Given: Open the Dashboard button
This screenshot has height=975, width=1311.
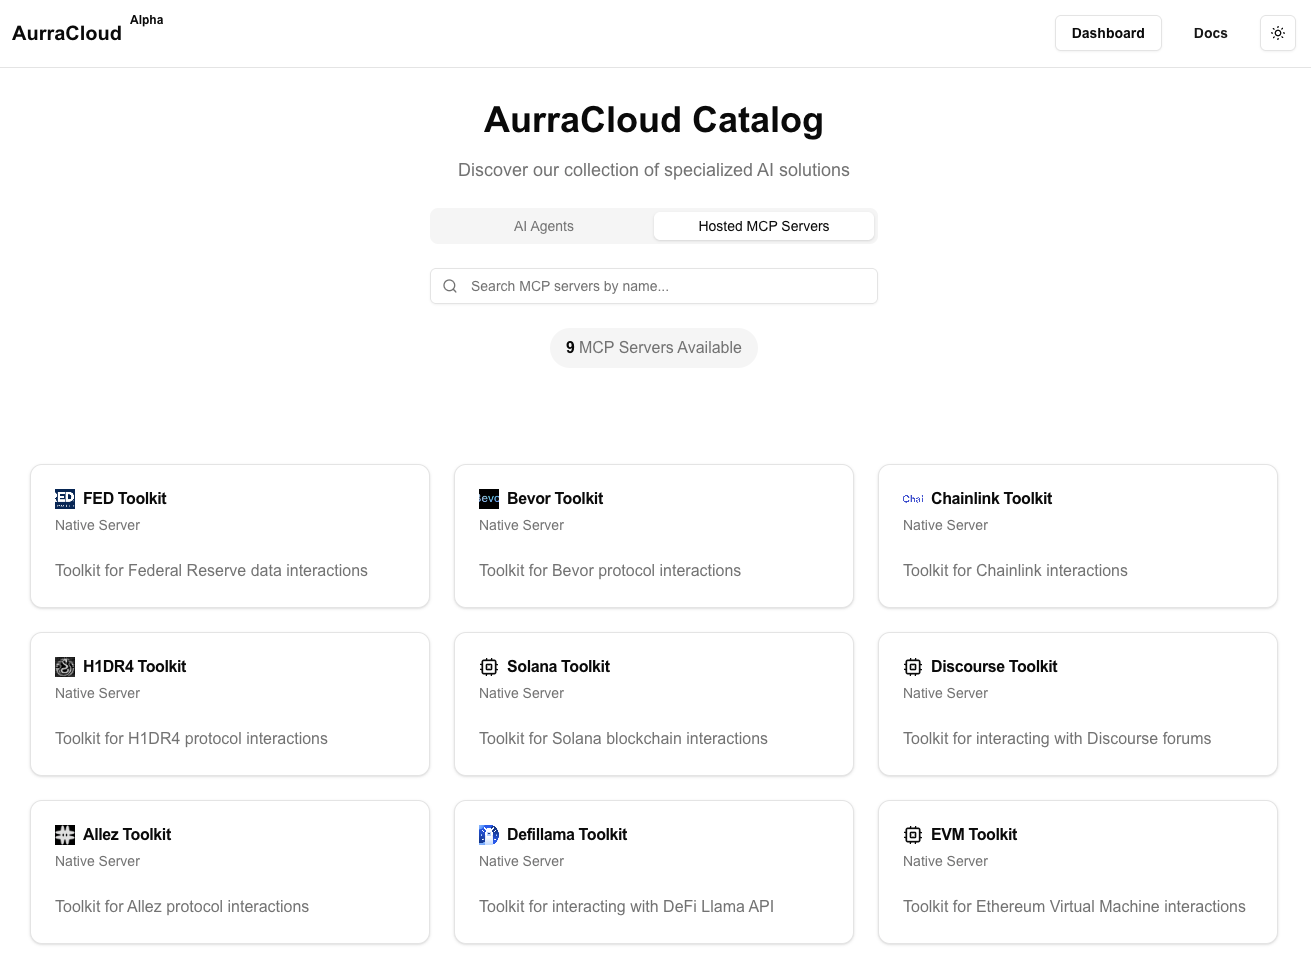Looking at the screenshot, I should tap(1108, 33).
